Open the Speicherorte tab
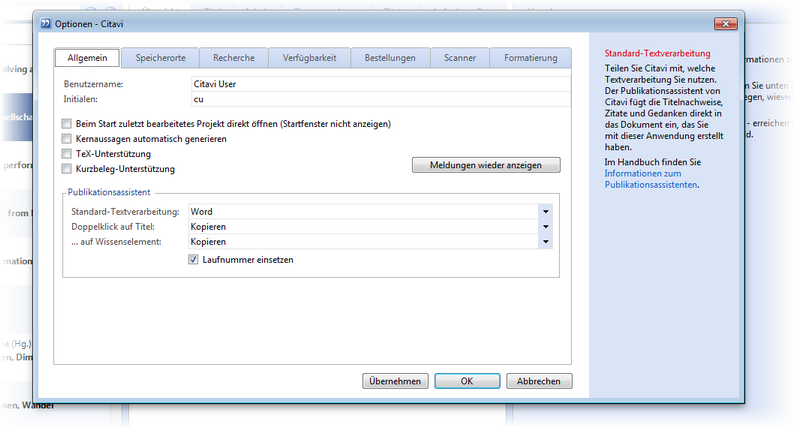794x428 pixels. point(161,58)
